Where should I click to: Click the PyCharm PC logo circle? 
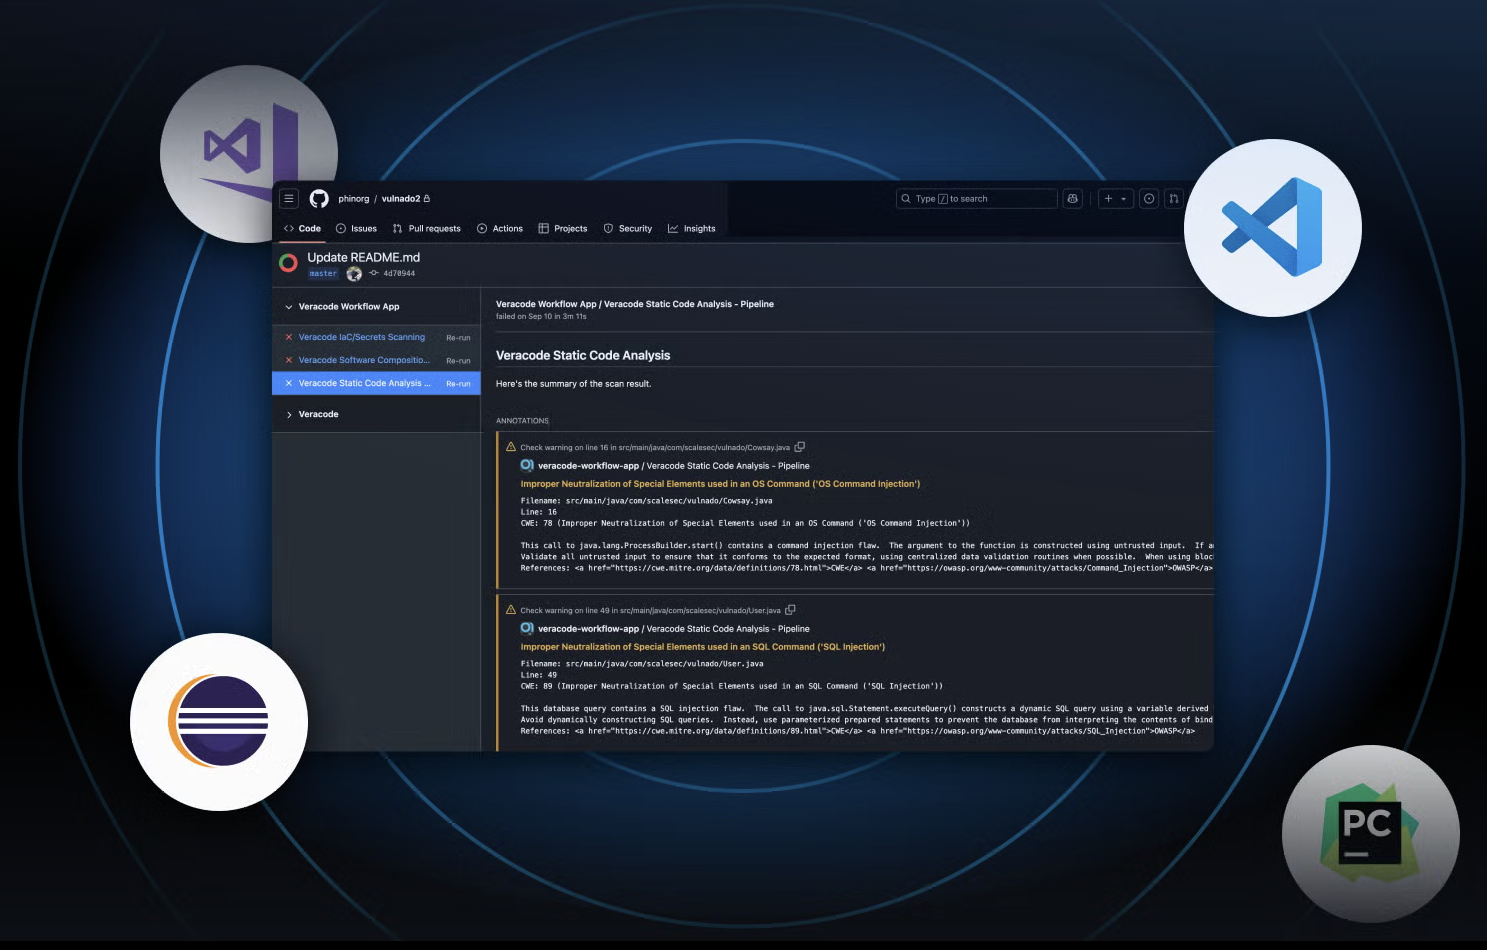[x=1371, y=834]
